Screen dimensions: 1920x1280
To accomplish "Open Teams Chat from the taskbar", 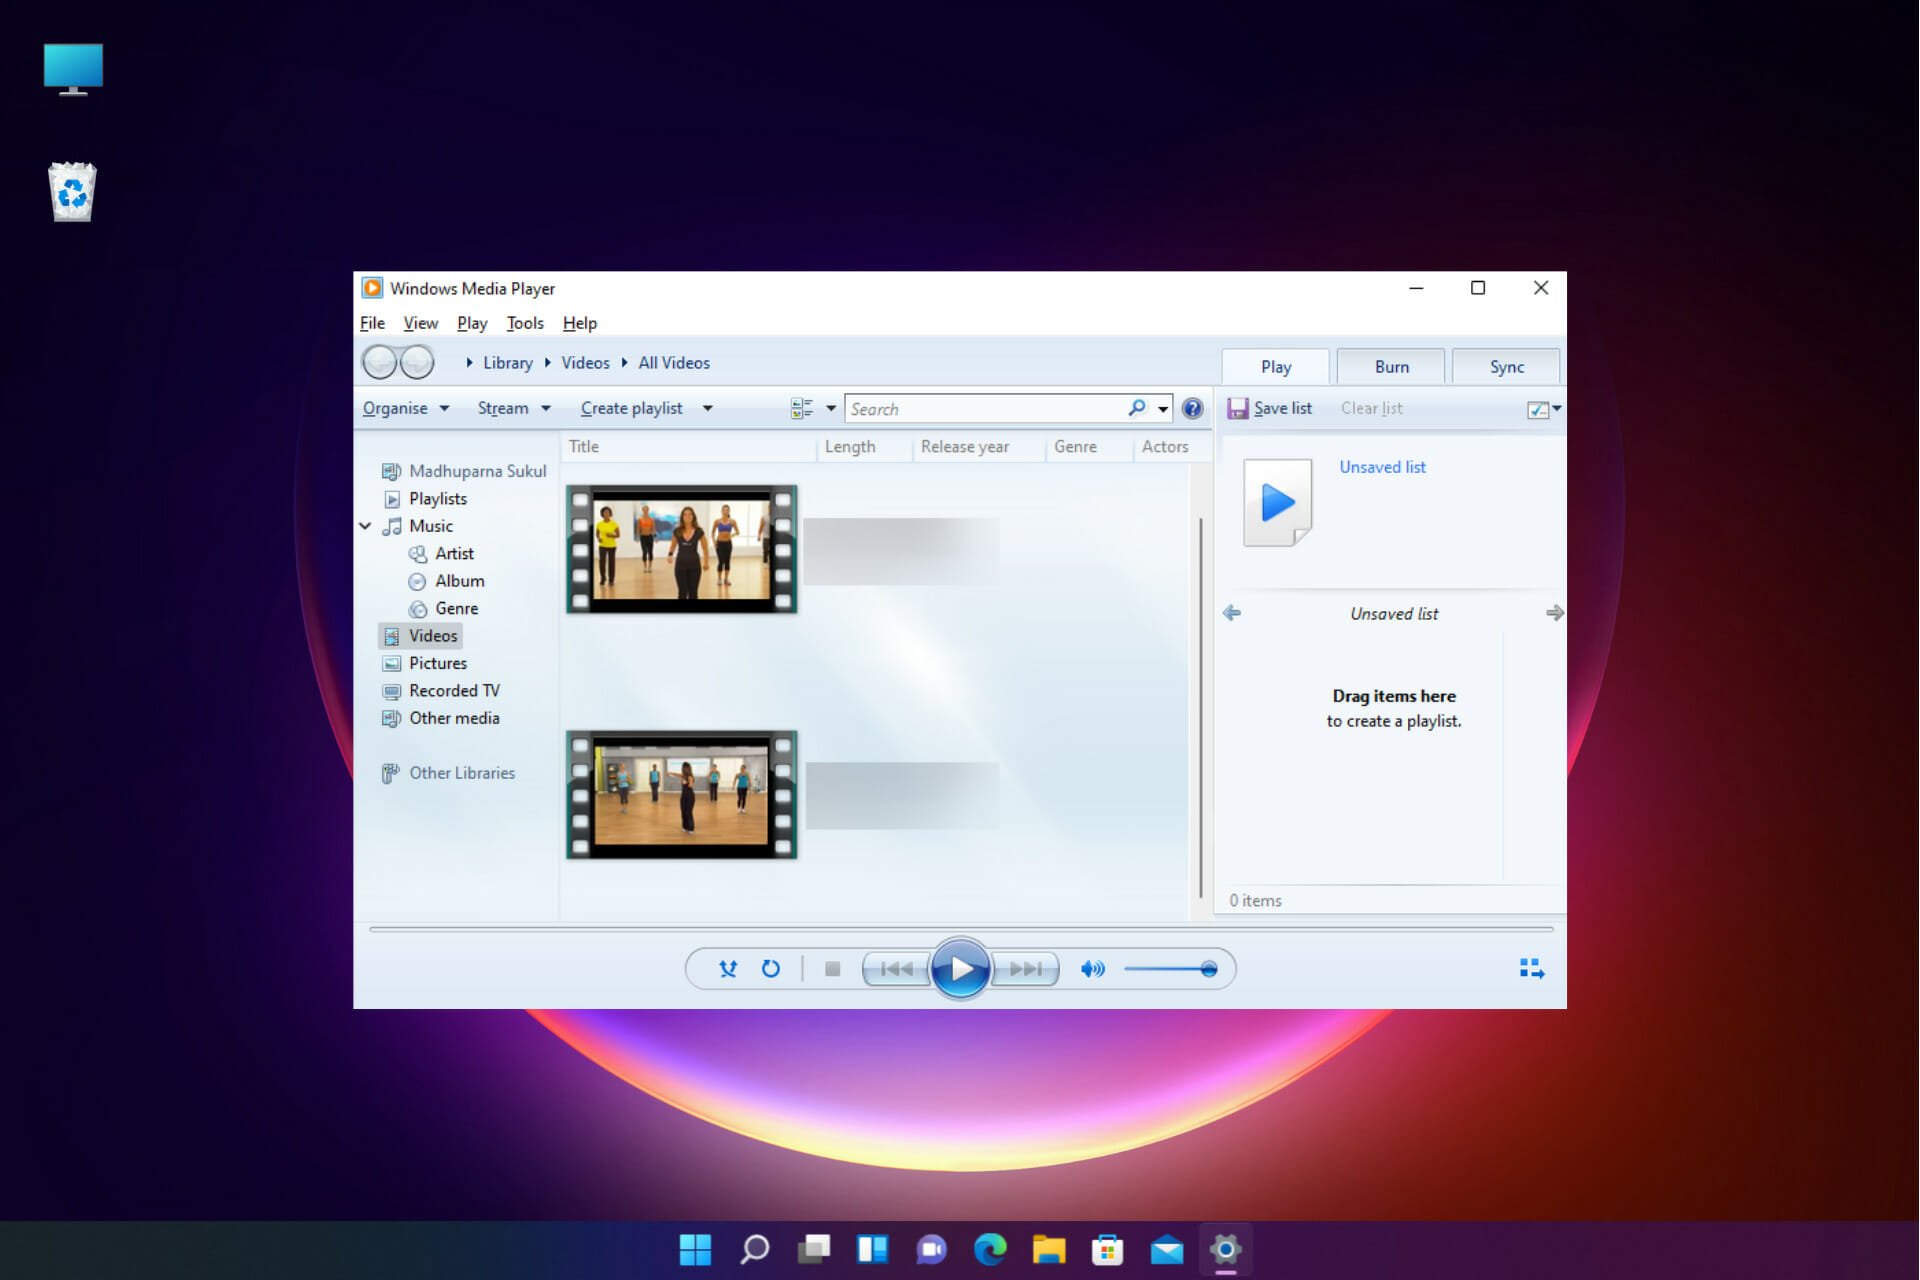I will pyautogui.click(x=931, y=1249).
